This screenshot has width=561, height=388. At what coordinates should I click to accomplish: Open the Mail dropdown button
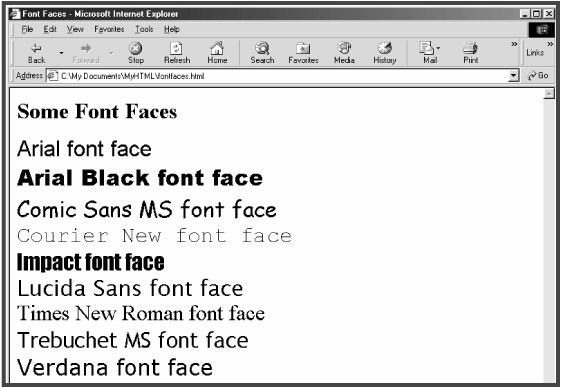(430, 53)
